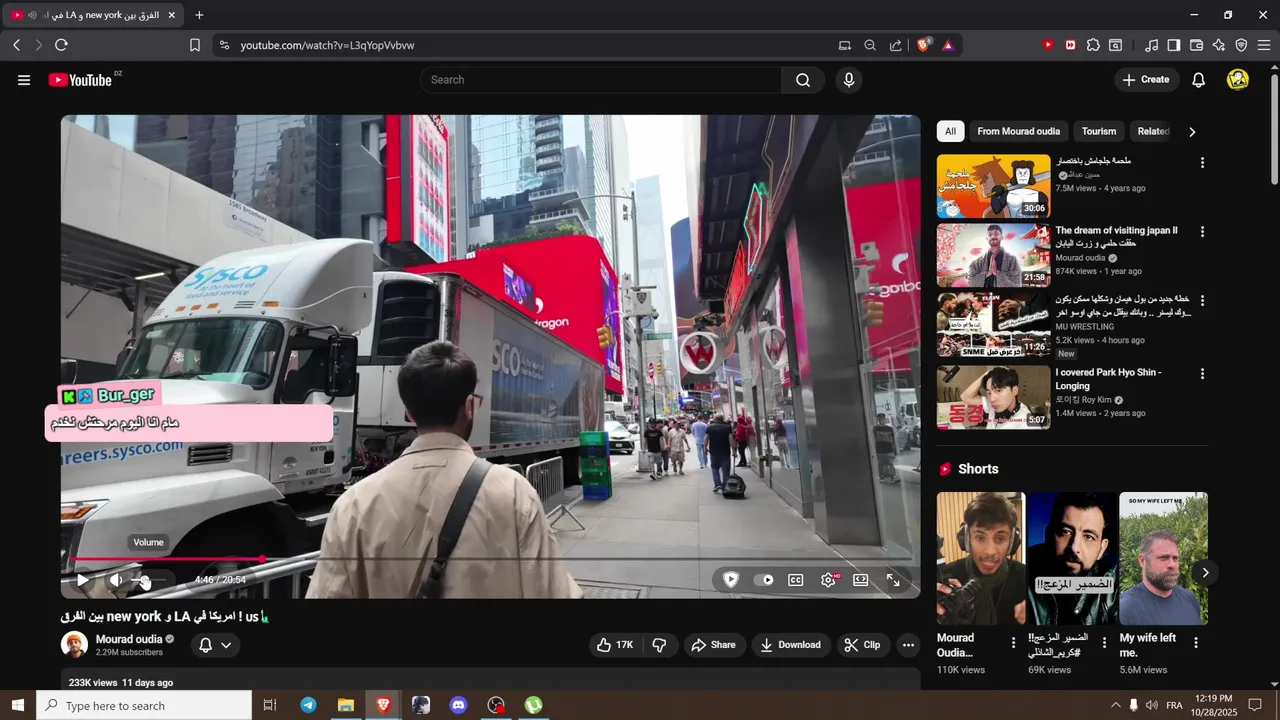Viewport: 1280px width, 720px height.
Task: Share the video
Action: 713,645
